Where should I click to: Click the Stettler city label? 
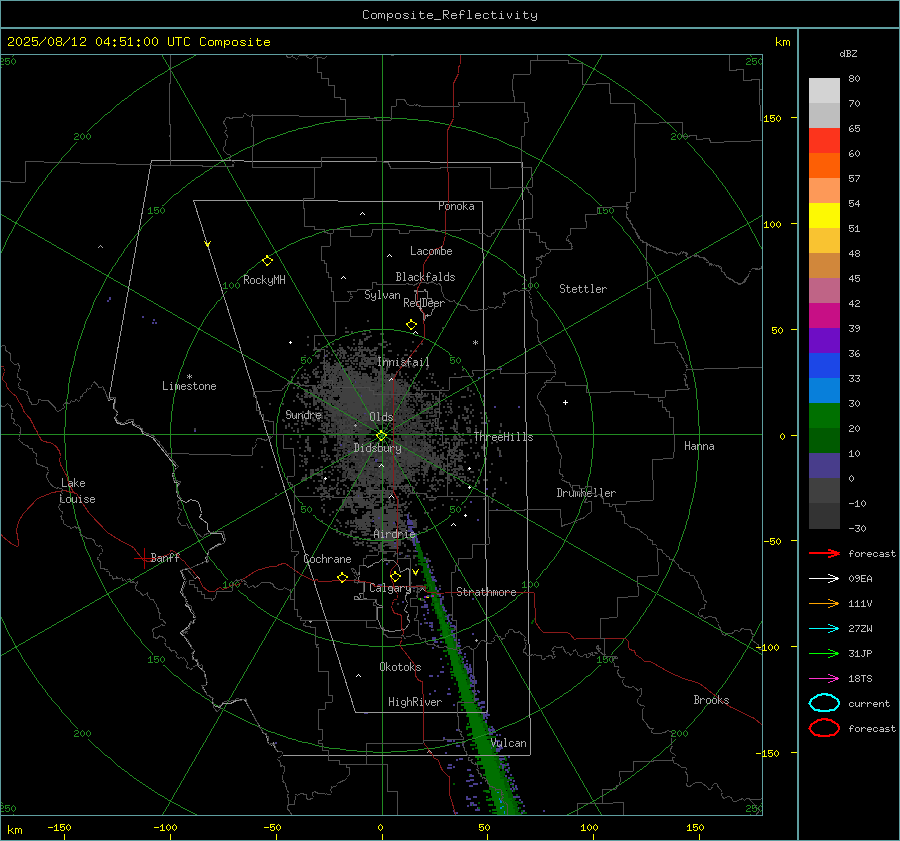pyautogui.click(x=583, y=289)
